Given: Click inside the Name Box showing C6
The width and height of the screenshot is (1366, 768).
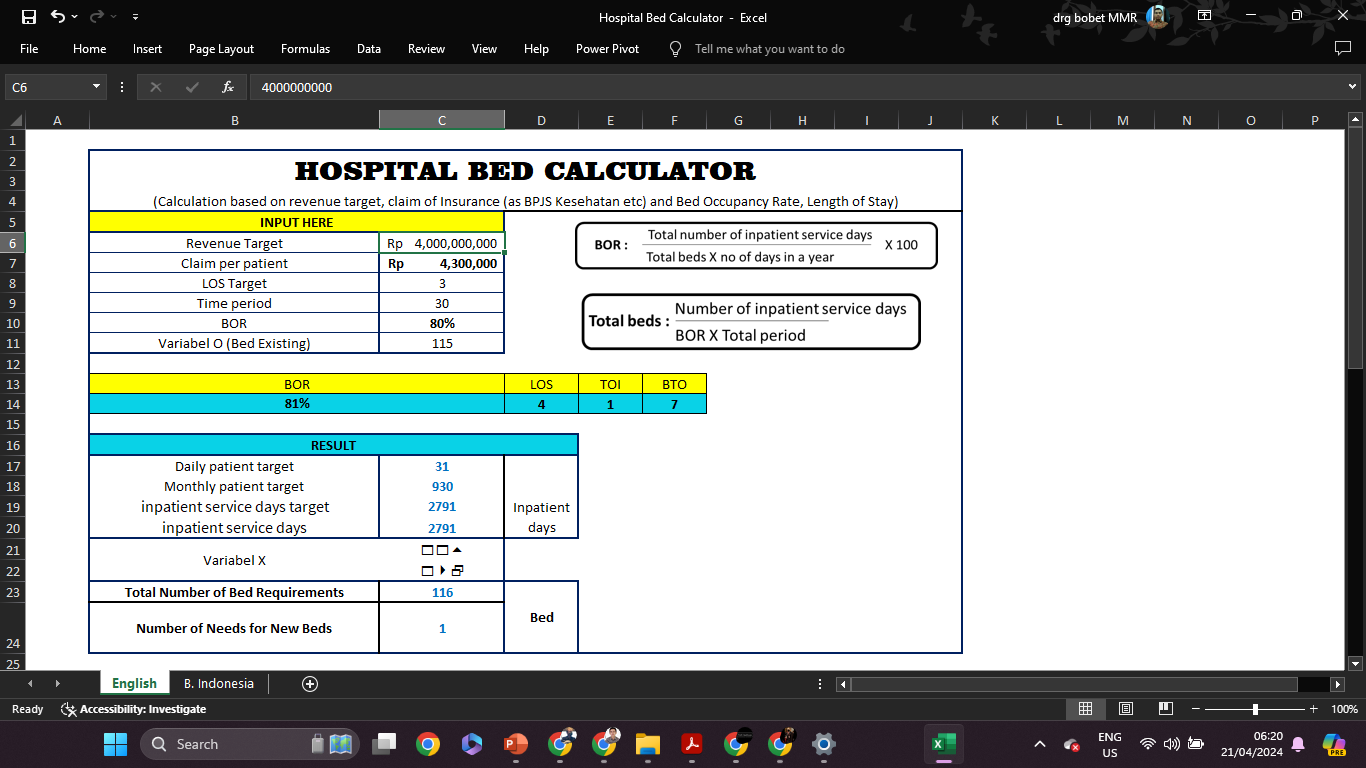Looking at the screenshot, I should 48,87.
